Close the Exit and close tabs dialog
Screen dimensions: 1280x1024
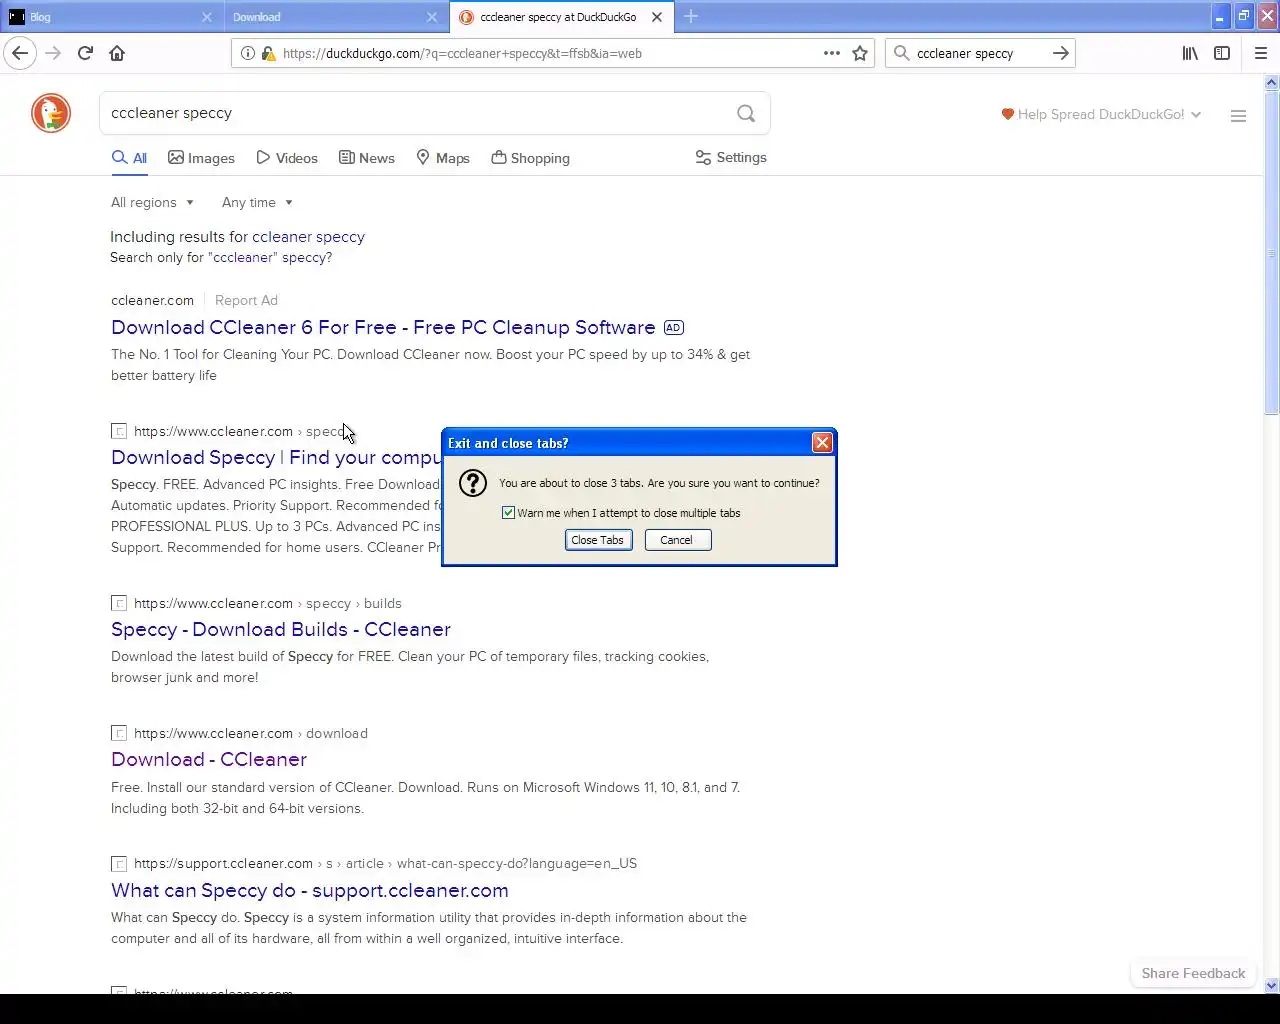coord(822,442)
